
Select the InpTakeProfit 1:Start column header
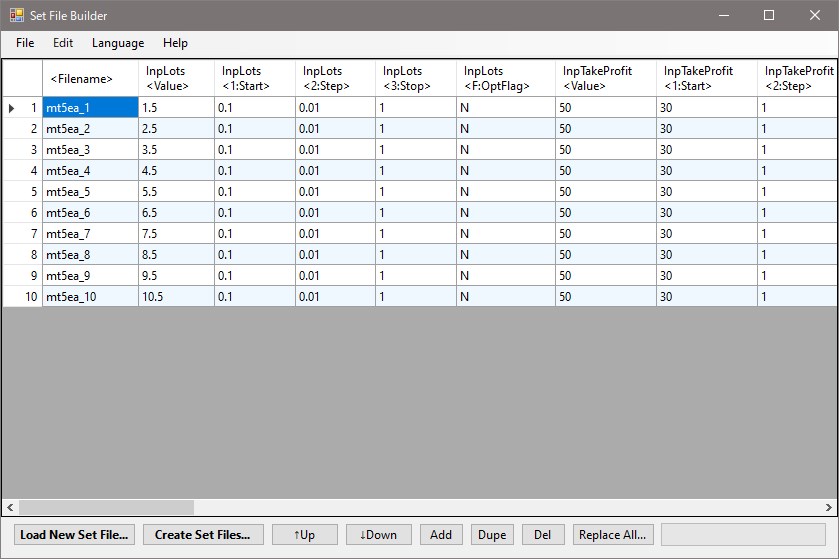(707, 79)
